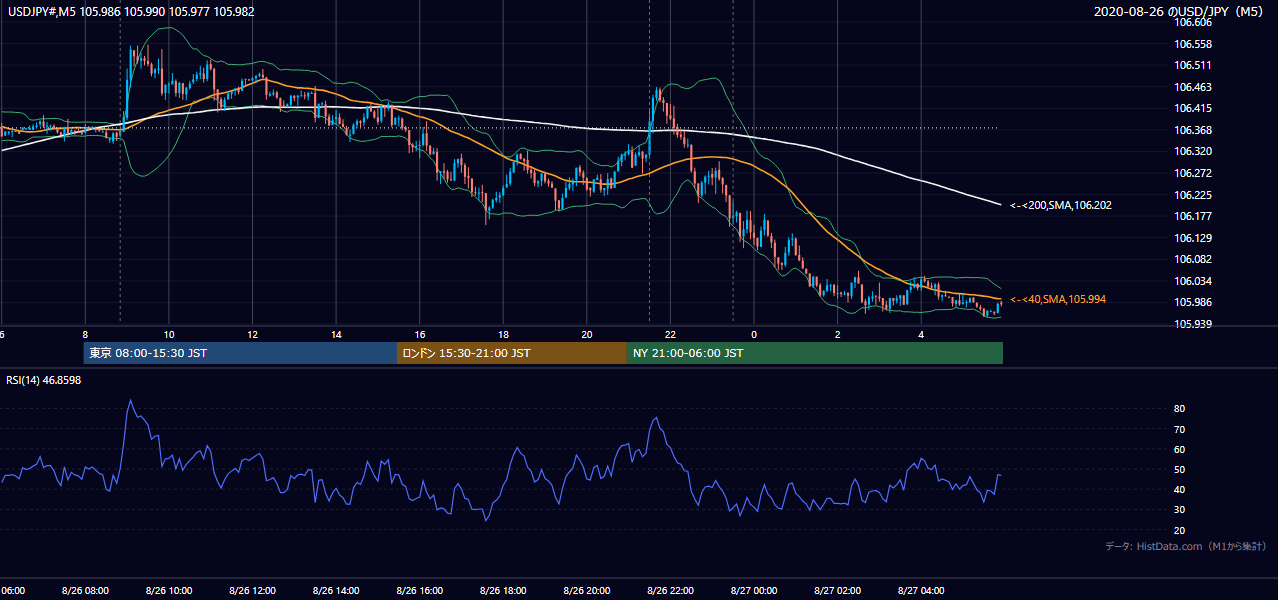Click price axis label 106.177
Image resolution: width=1278 pixels, height=600 pixels.
pyautogui.click(x=1192, y=216)
